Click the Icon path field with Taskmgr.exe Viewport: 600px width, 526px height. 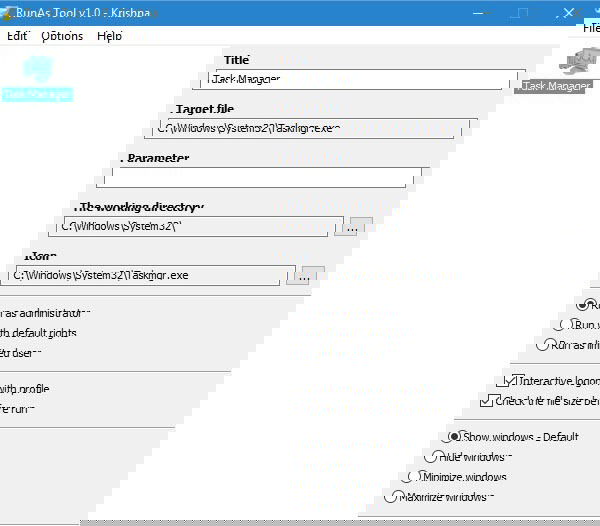[x=148, y=275]
